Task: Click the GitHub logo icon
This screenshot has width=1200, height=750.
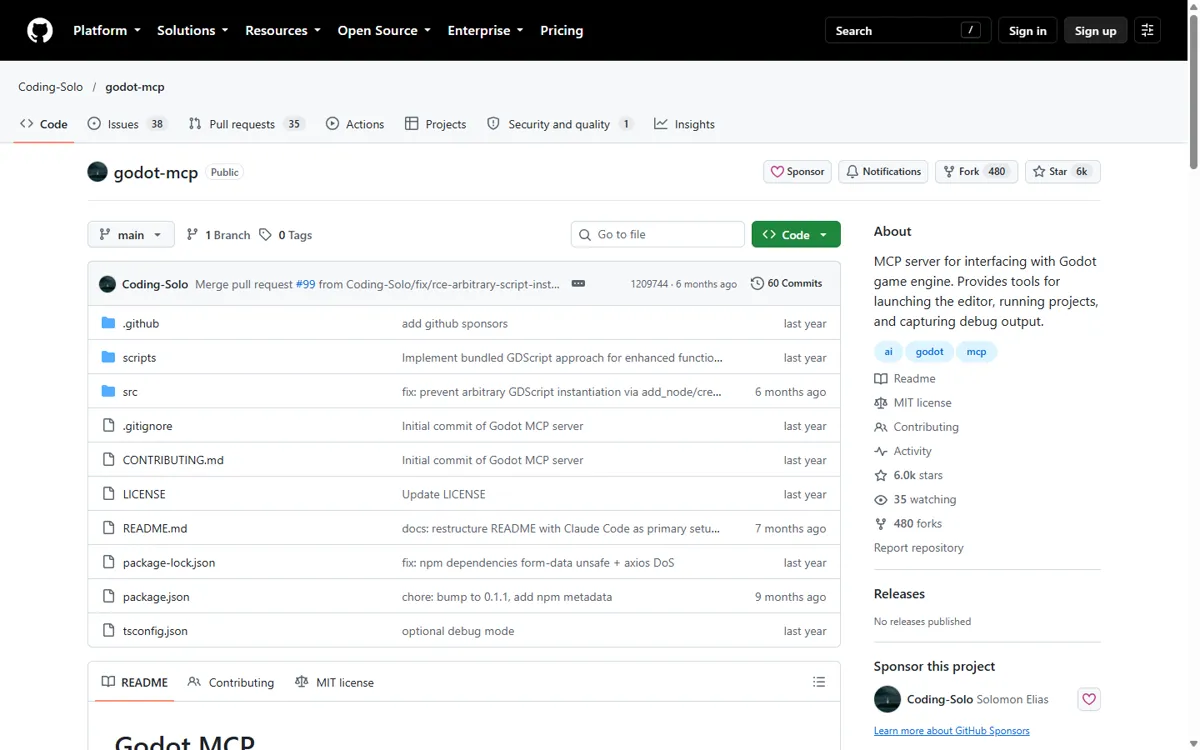Action: click(x=40, y=31)
